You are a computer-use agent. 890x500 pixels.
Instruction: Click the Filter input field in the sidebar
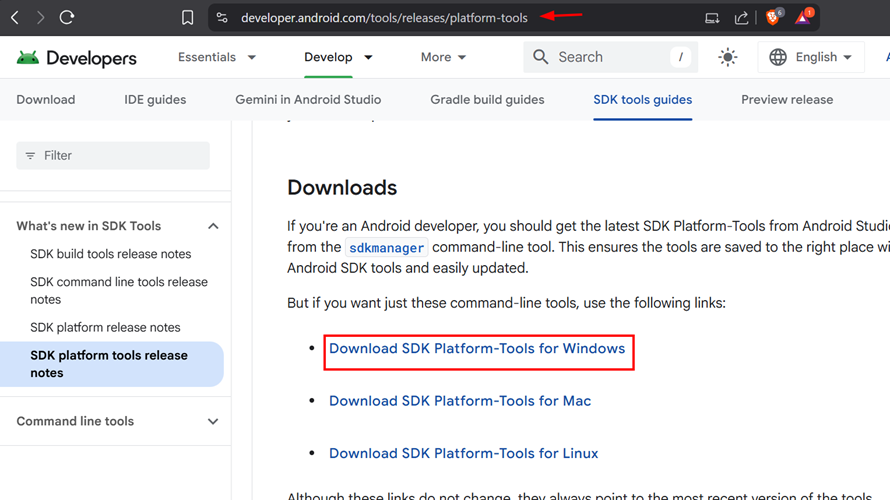click(x=113, y=155)
